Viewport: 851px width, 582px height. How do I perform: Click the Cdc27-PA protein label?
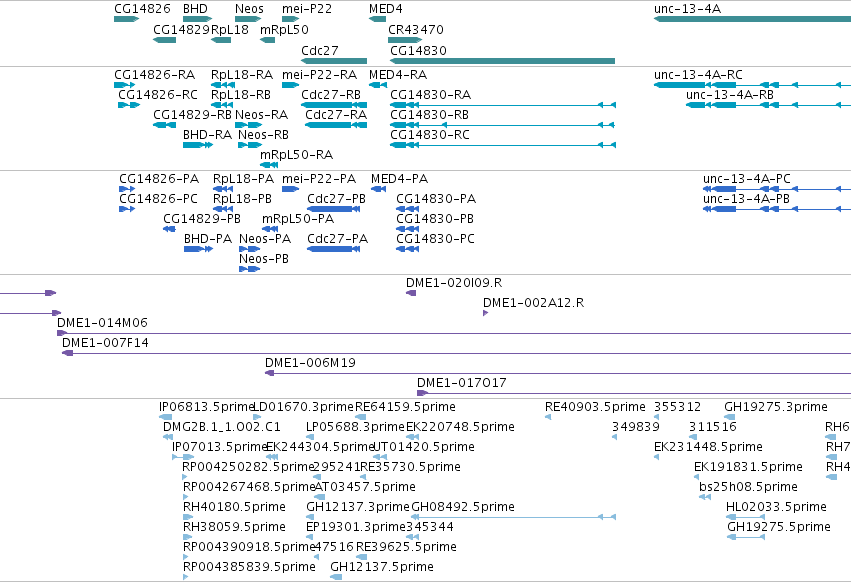(338, 239)
